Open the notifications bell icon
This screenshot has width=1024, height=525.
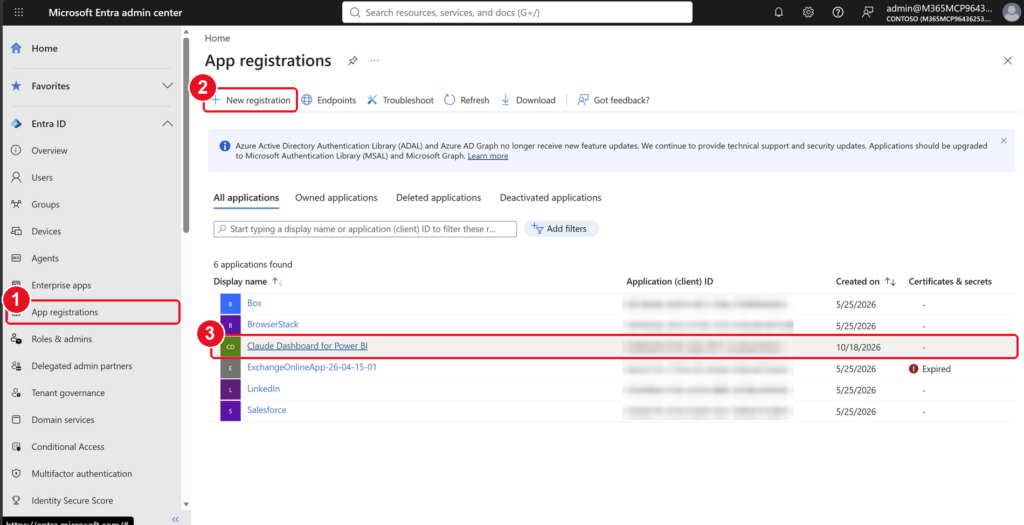(778, 12)
